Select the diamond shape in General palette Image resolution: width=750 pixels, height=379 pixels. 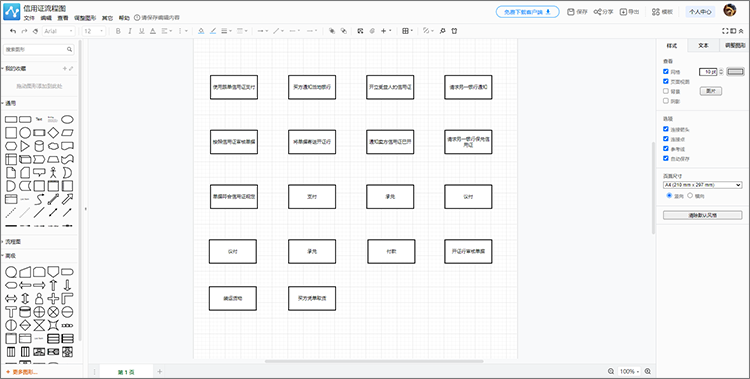[54, 133]
